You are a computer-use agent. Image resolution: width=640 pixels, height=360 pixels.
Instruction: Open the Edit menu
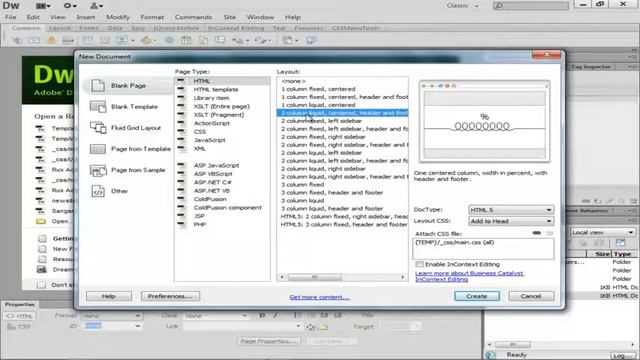(33, 17)
